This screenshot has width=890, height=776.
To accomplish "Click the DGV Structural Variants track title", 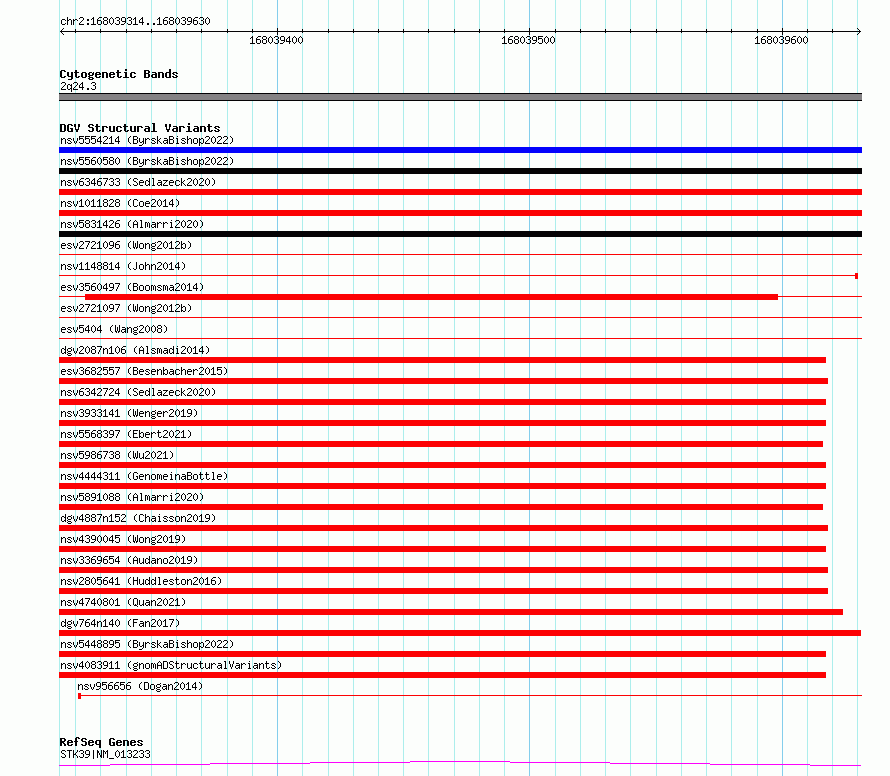I will (140, 128).
